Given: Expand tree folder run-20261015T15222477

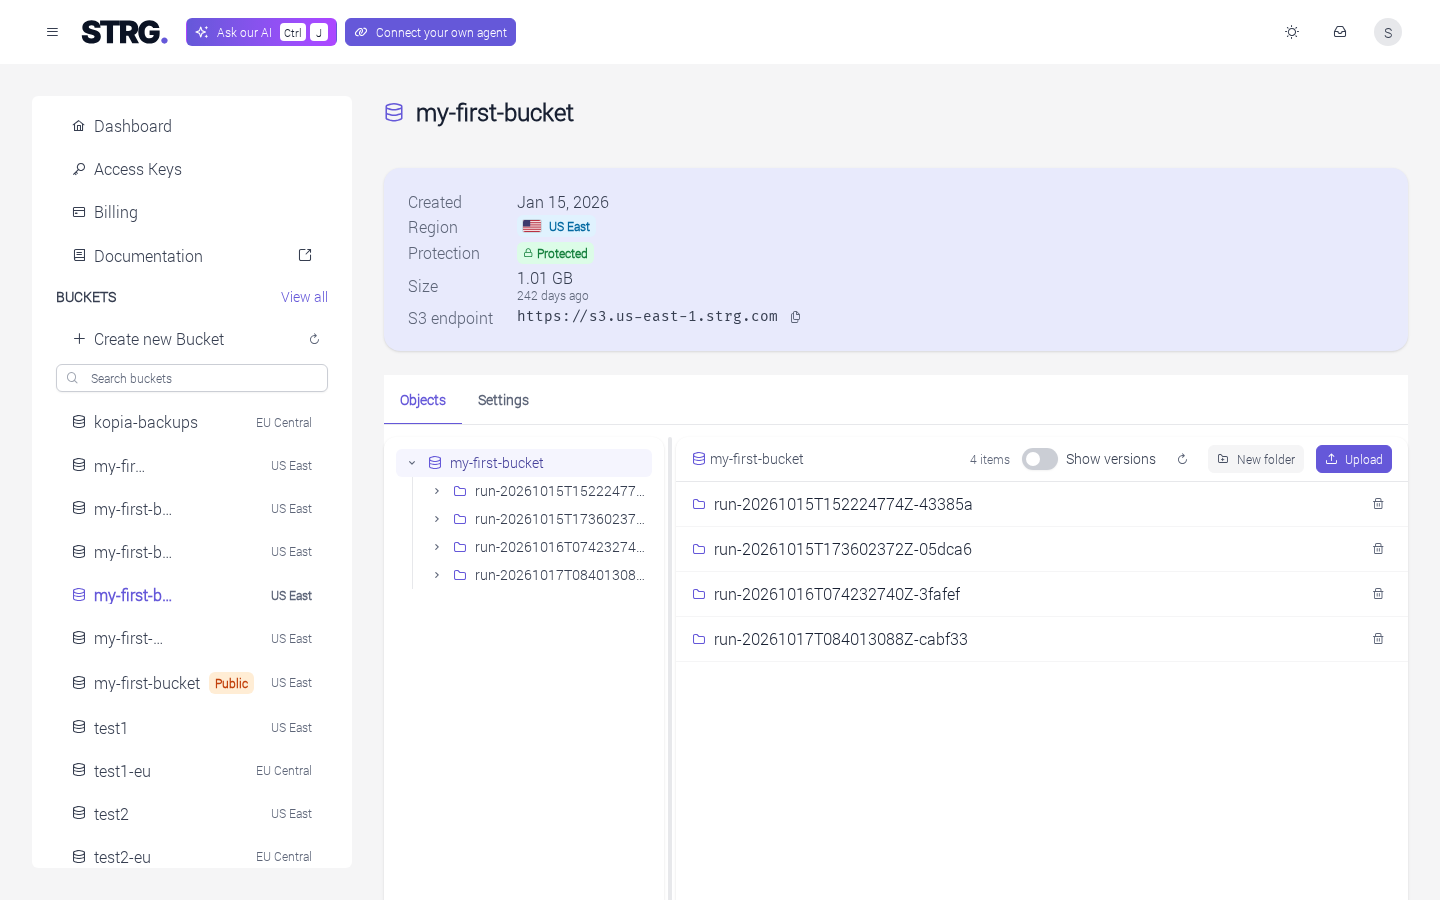Looking at the screenshot, I should (x=437, y=491).
